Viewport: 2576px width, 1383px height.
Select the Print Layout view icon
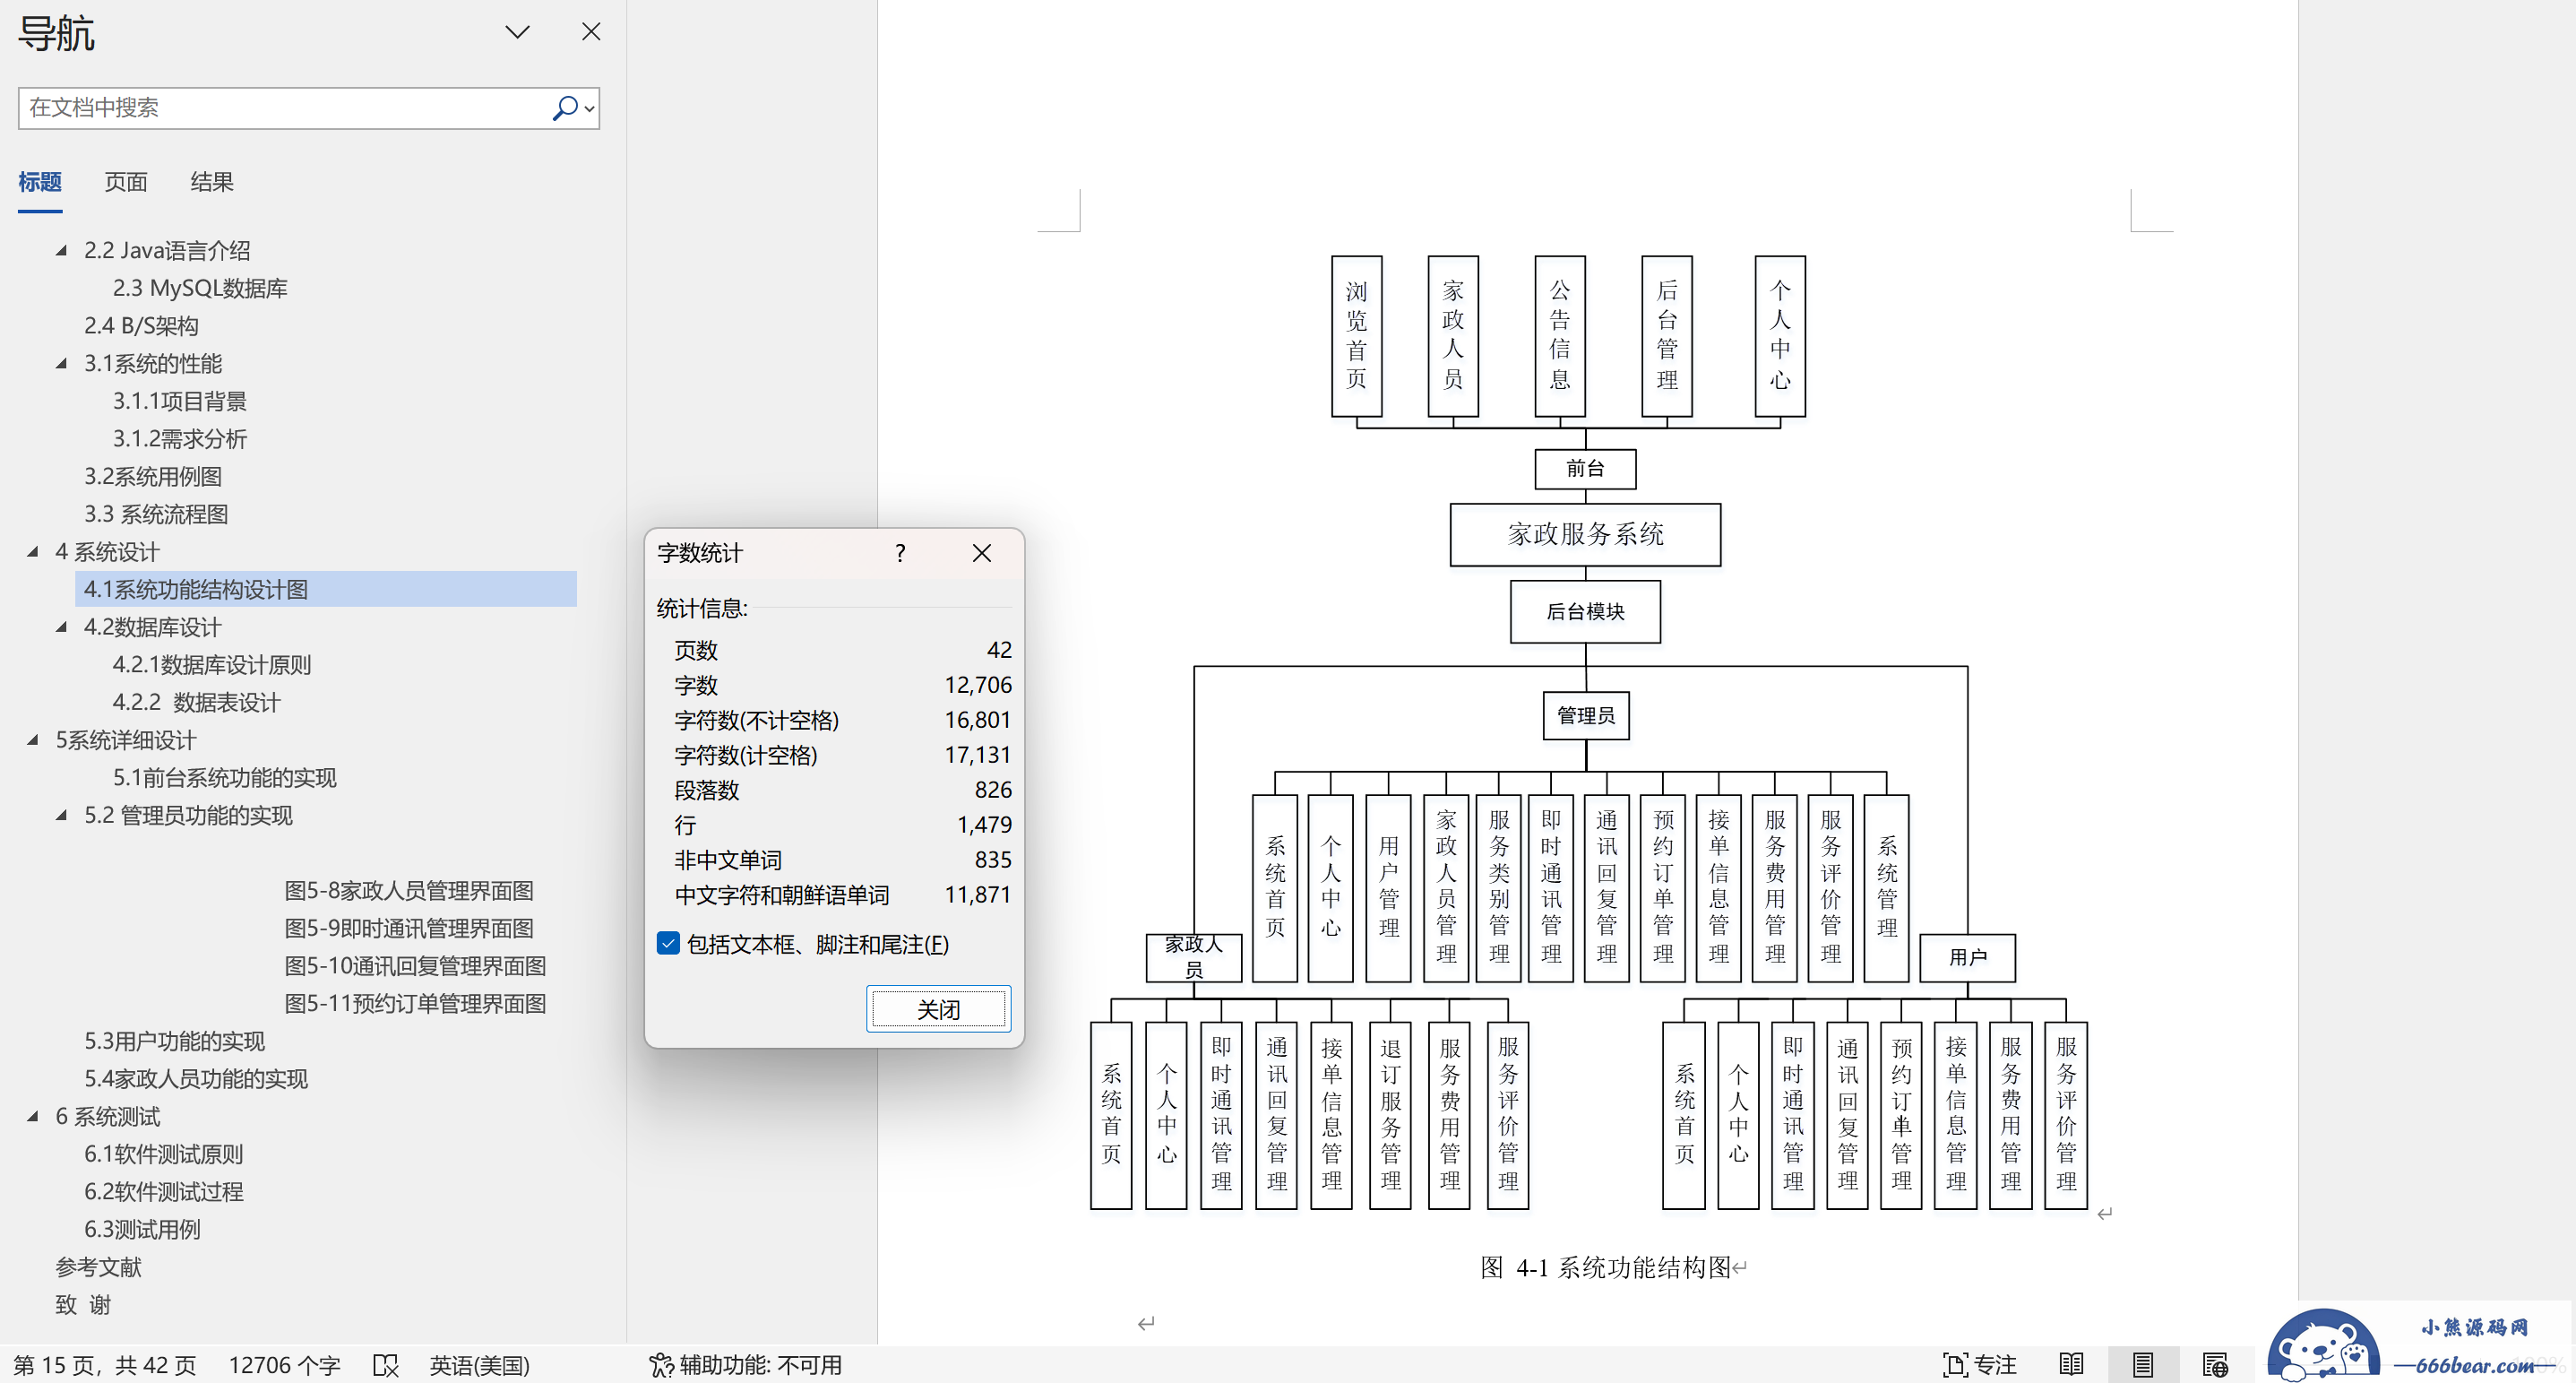coord(2142,1364)
